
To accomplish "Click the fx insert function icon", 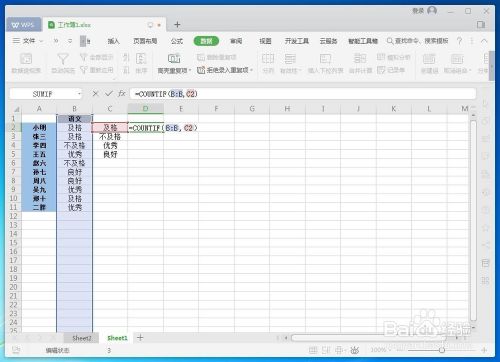I will coord(122,94).
